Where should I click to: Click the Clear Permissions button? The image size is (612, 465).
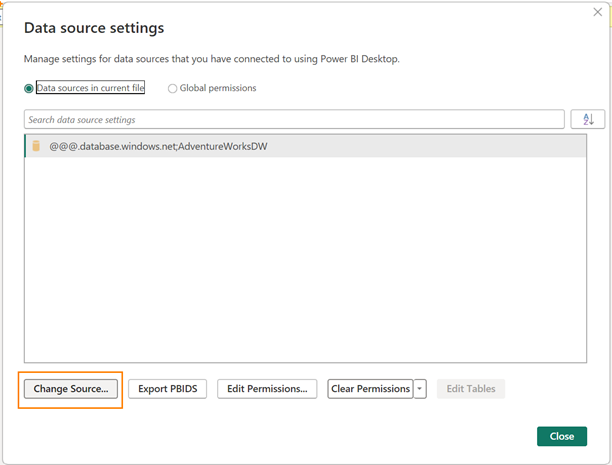click(370, 389)
